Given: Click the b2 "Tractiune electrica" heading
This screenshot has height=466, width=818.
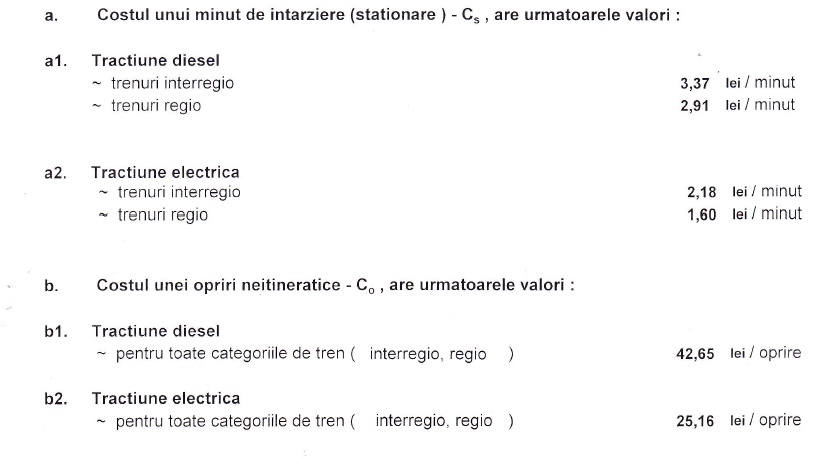Looking at the screenshot, I should 166,399.
